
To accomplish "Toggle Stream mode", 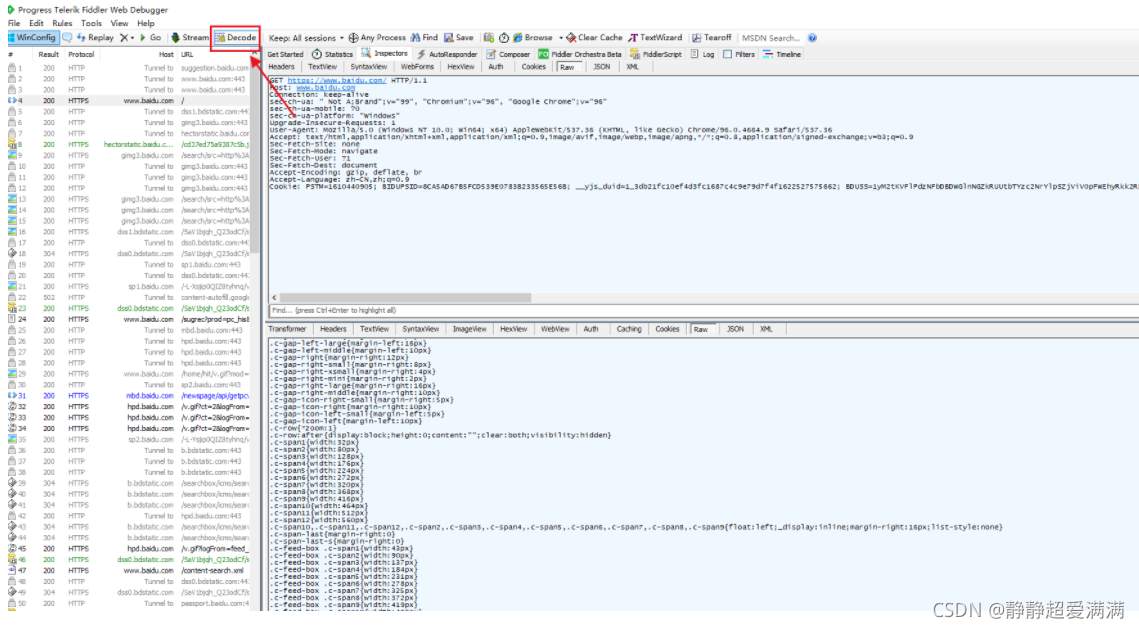I will coord(190,37).
